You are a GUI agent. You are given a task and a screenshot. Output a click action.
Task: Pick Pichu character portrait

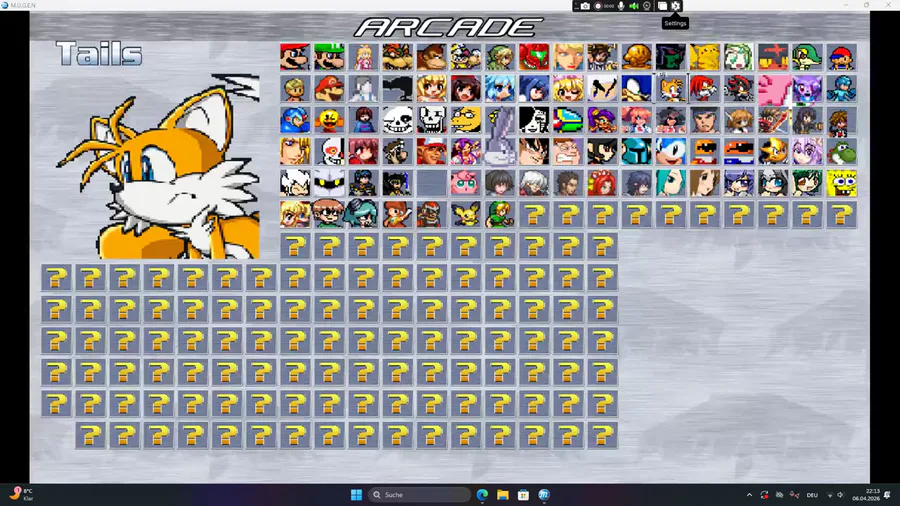465,215
